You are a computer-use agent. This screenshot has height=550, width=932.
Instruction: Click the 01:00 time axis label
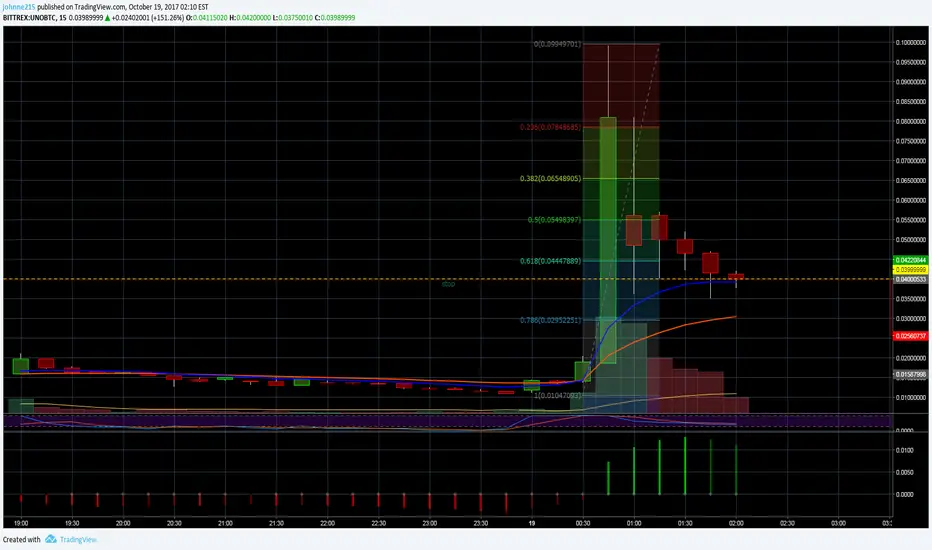(634, 523)
